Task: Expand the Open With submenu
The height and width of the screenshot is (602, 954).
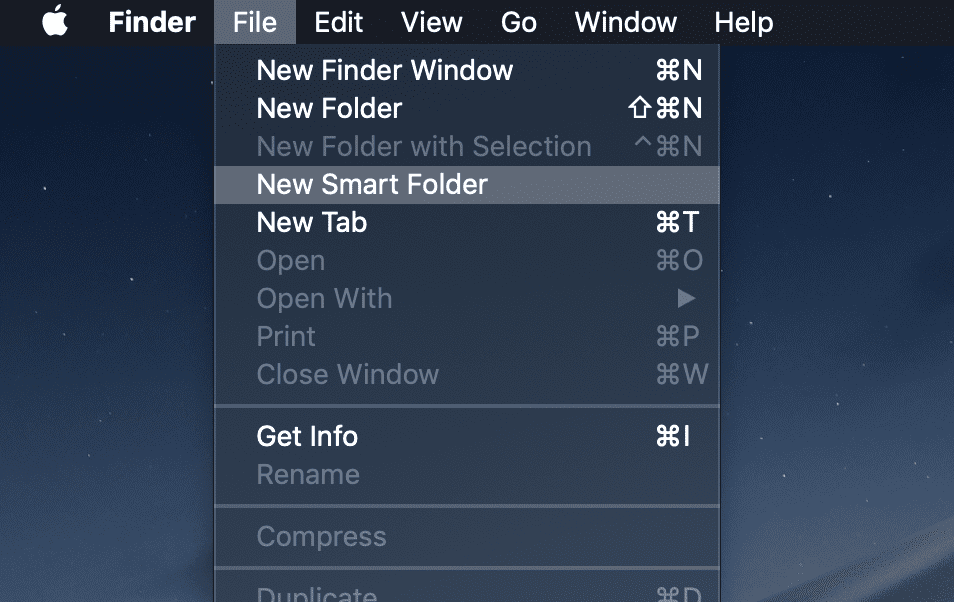Action: point(324,298)
